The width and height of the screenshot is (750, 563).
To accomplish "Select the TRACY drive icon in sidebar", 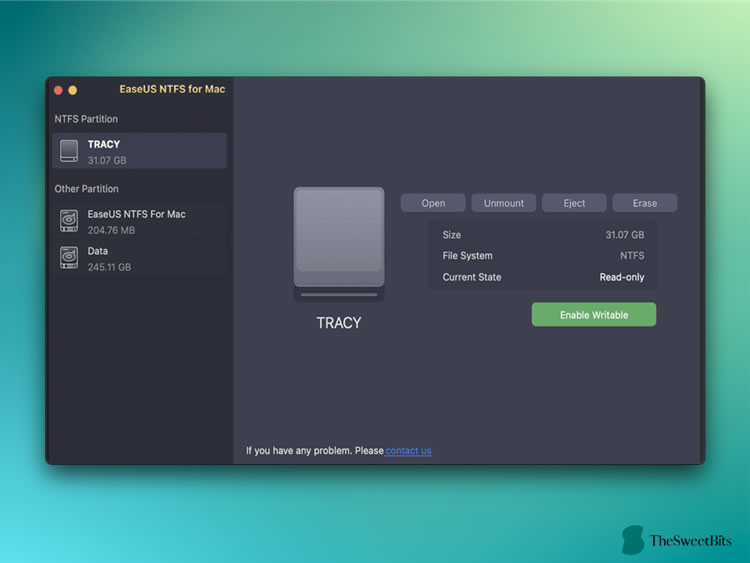I will 69,151.
